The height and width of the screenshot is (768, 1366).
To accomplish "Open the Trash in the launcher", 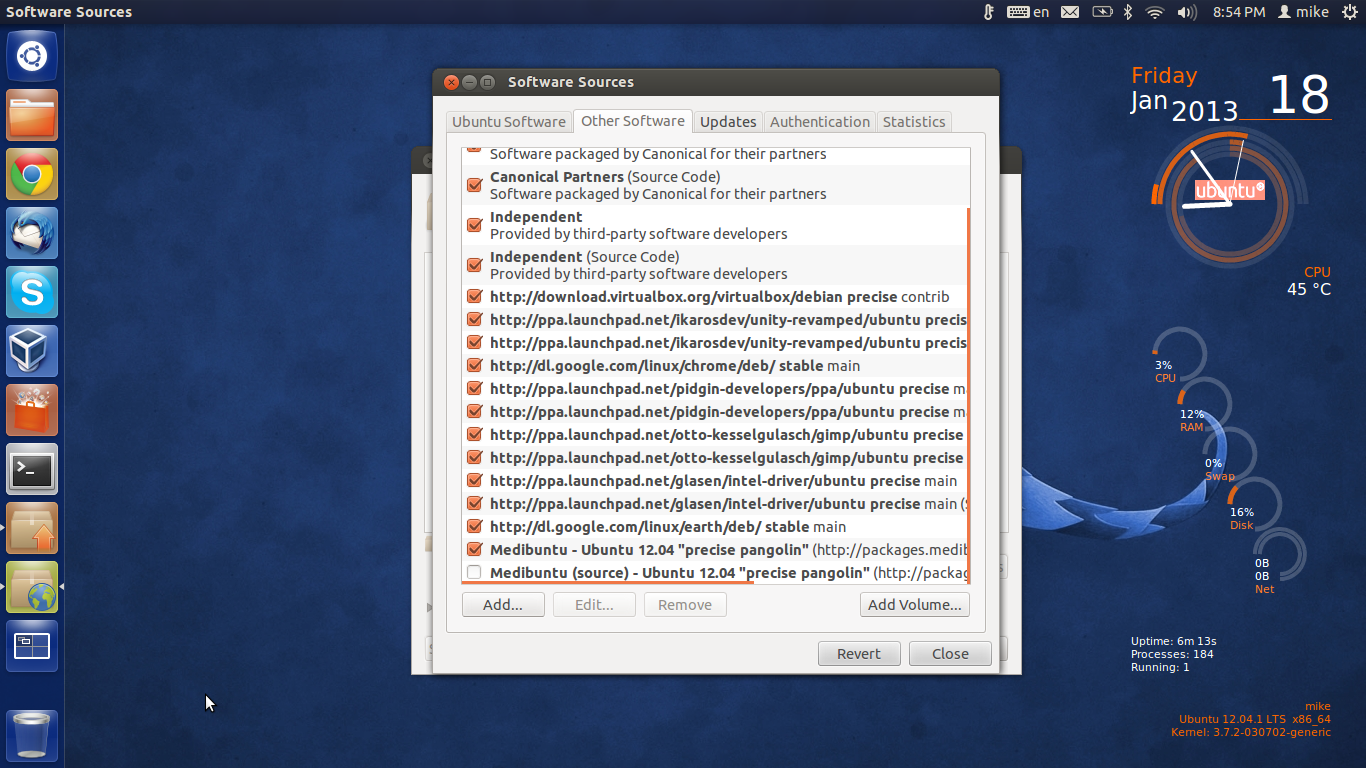I will 32,736.
